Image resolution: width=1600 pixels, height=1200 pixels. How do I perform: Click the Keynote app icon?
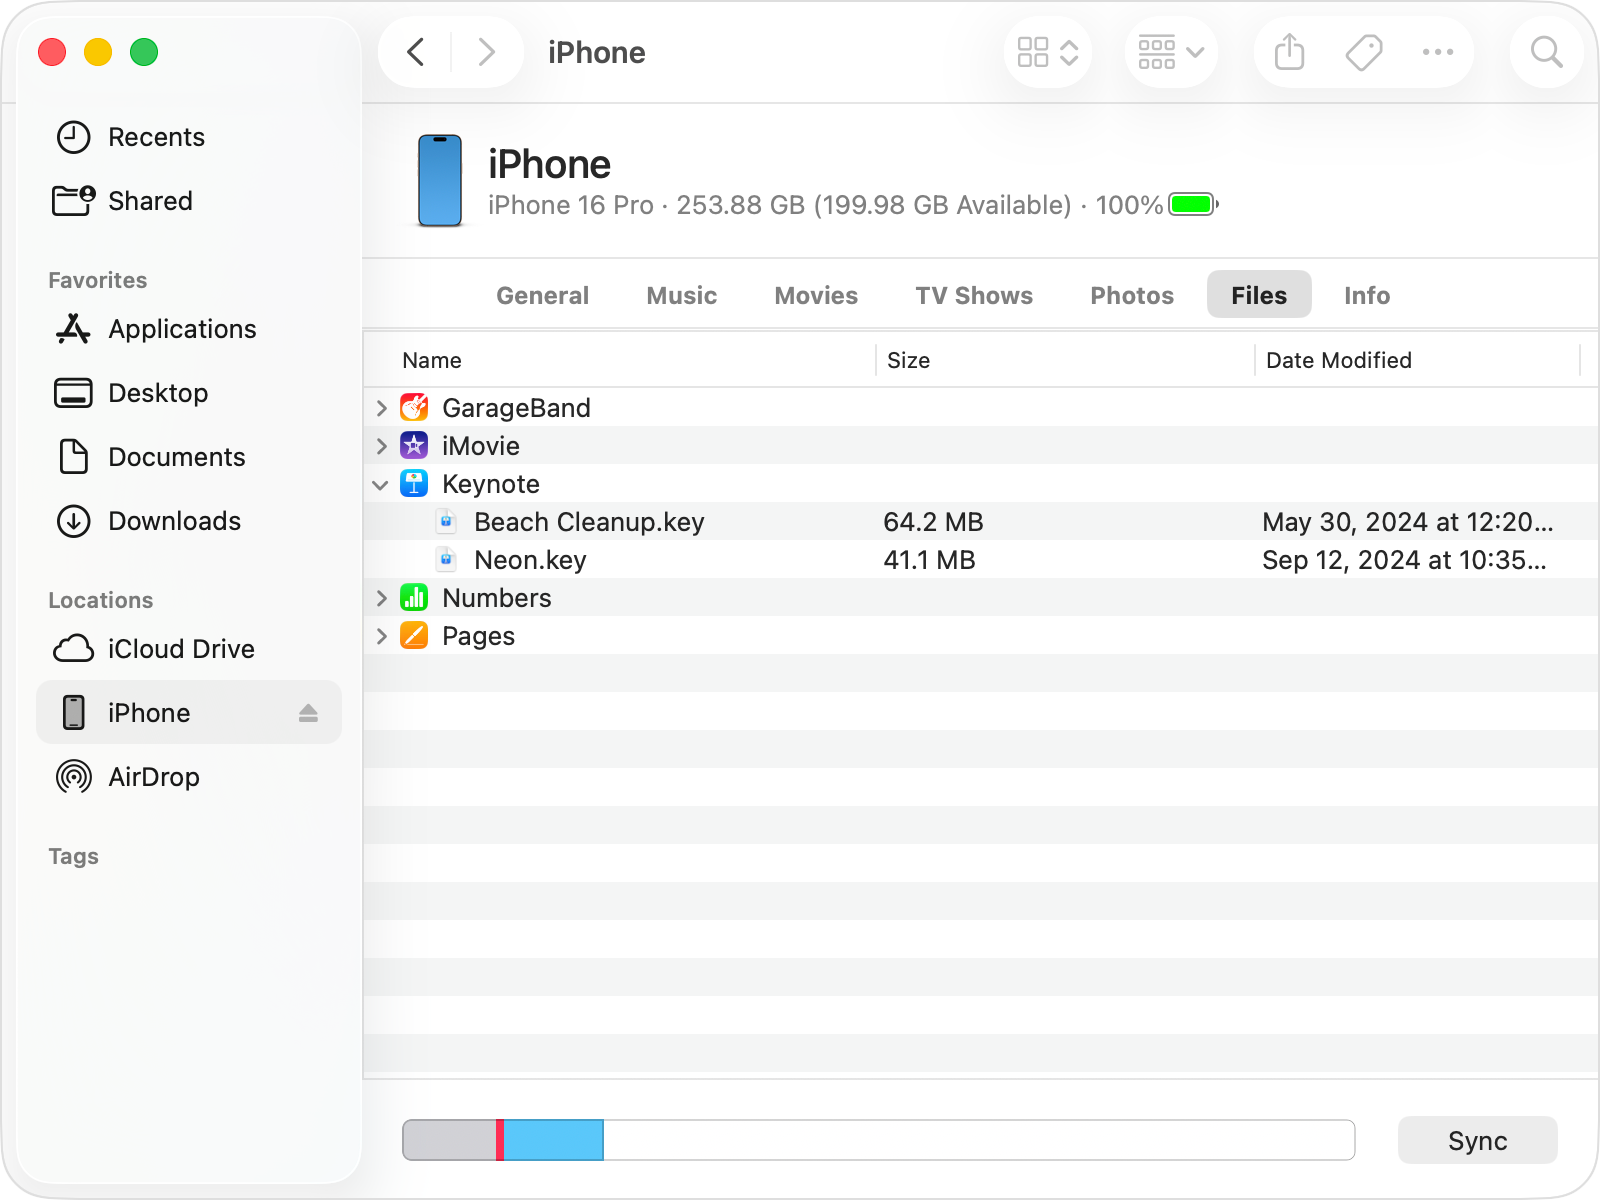point(413,483)
